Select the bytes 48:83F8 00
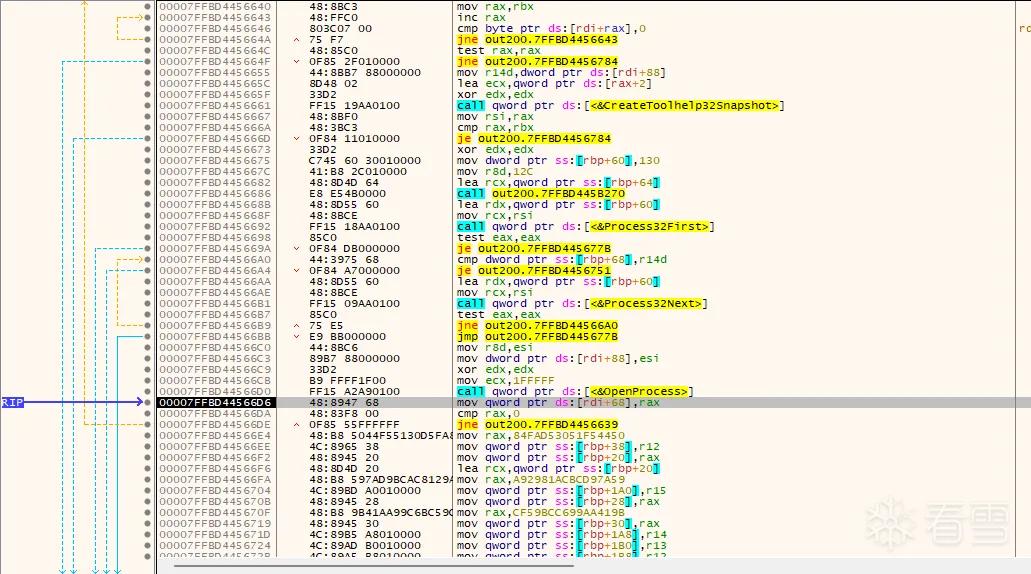Image resolution: width=1031 pixels, height=574 pixels. [344, 414]
